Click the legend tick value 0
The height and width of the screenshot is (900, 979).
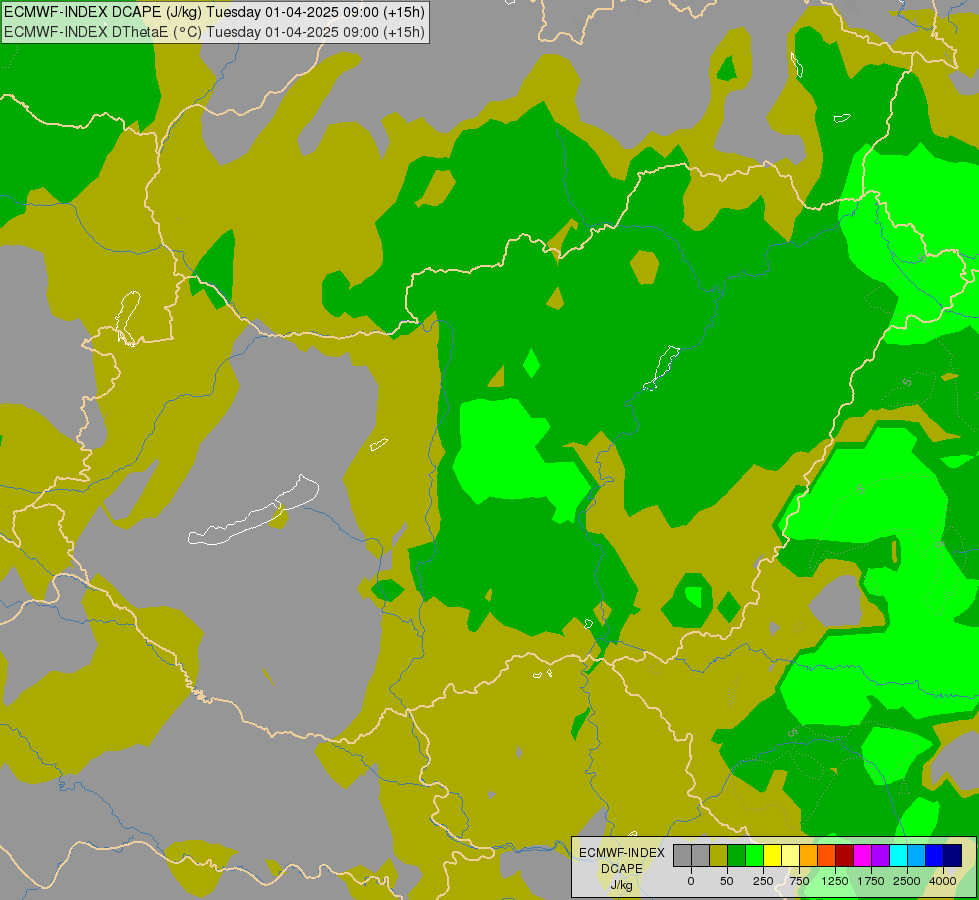(x=691, y=881)
